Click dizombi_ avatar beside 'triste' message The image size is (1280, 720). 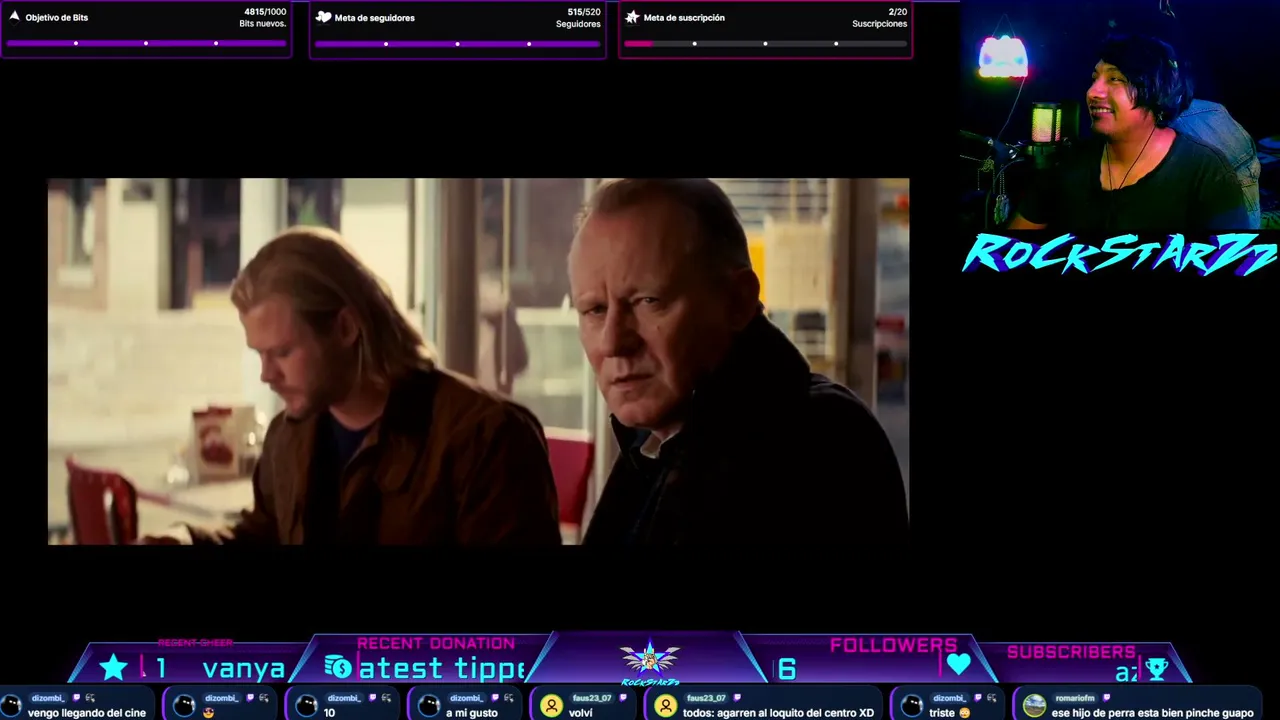(911, 706)
